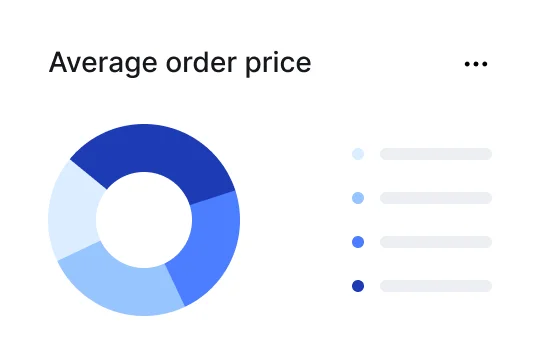Click the word "price" in the card heading
The image size is (540, 364).
tap(278, 64)
